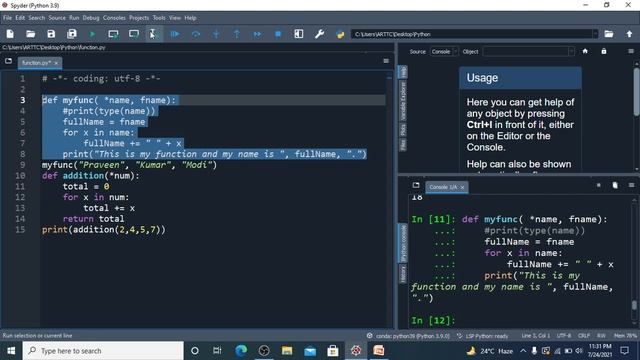Browse editor tabs icon

coord(8,61)
